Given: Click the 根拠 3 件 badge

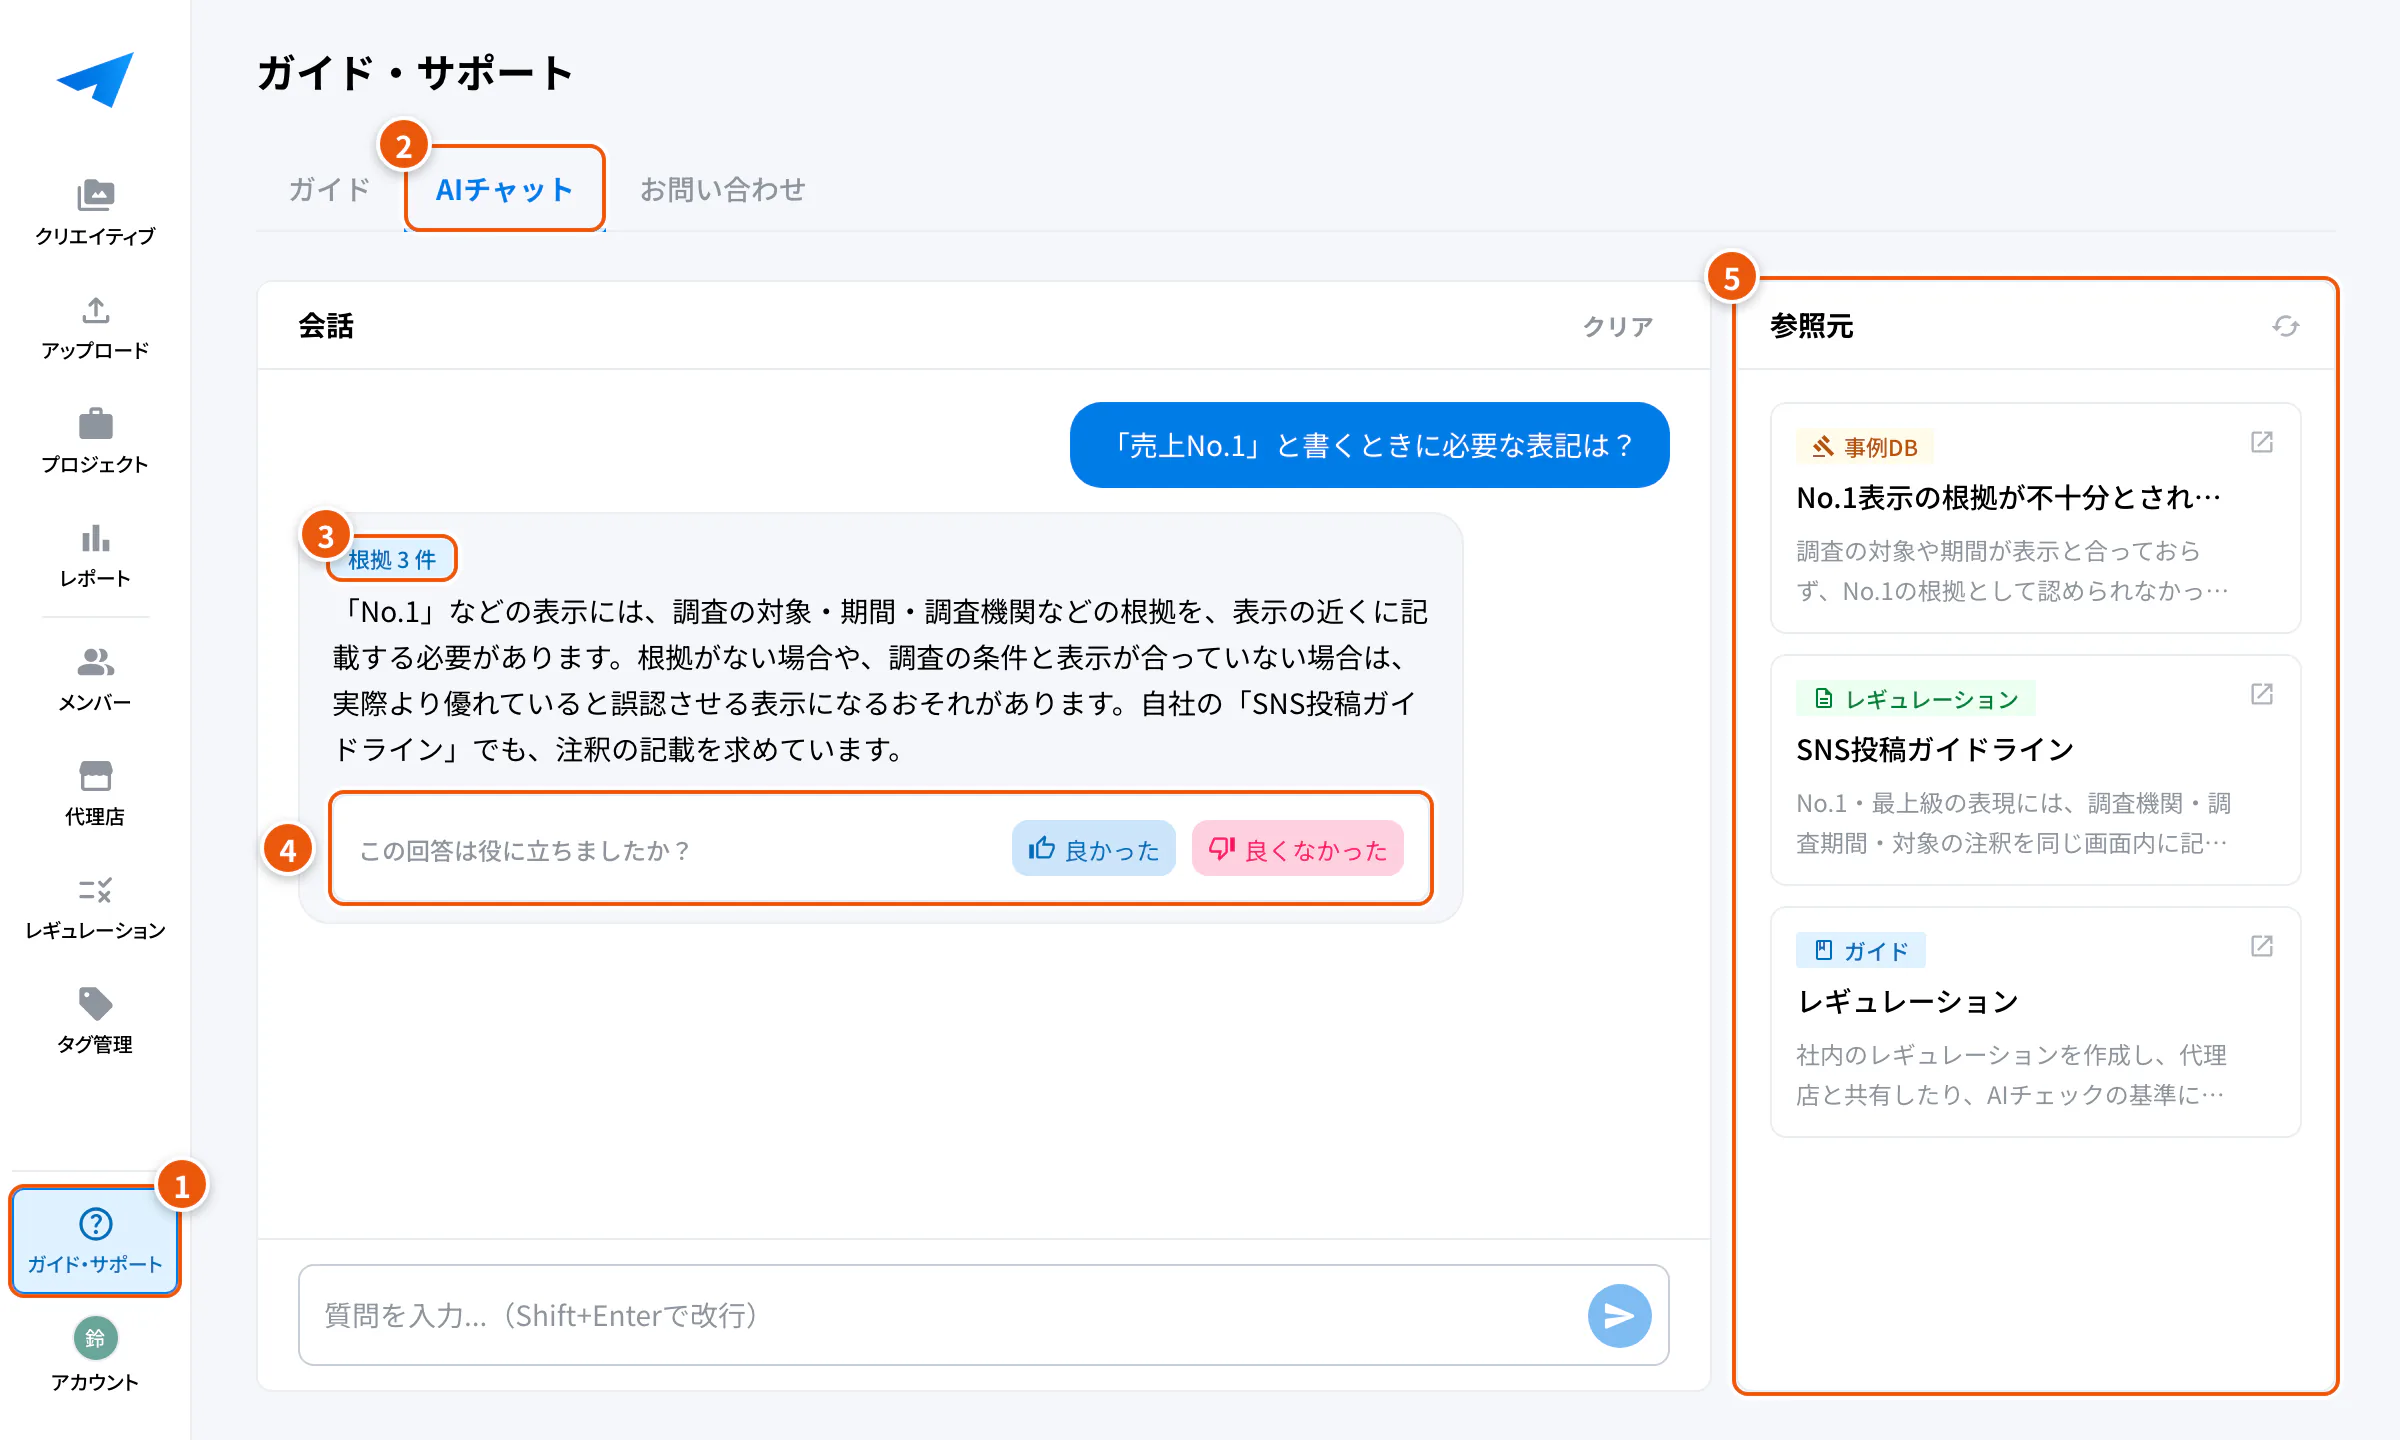Looking at the screenshot, I should pos(392,559).
